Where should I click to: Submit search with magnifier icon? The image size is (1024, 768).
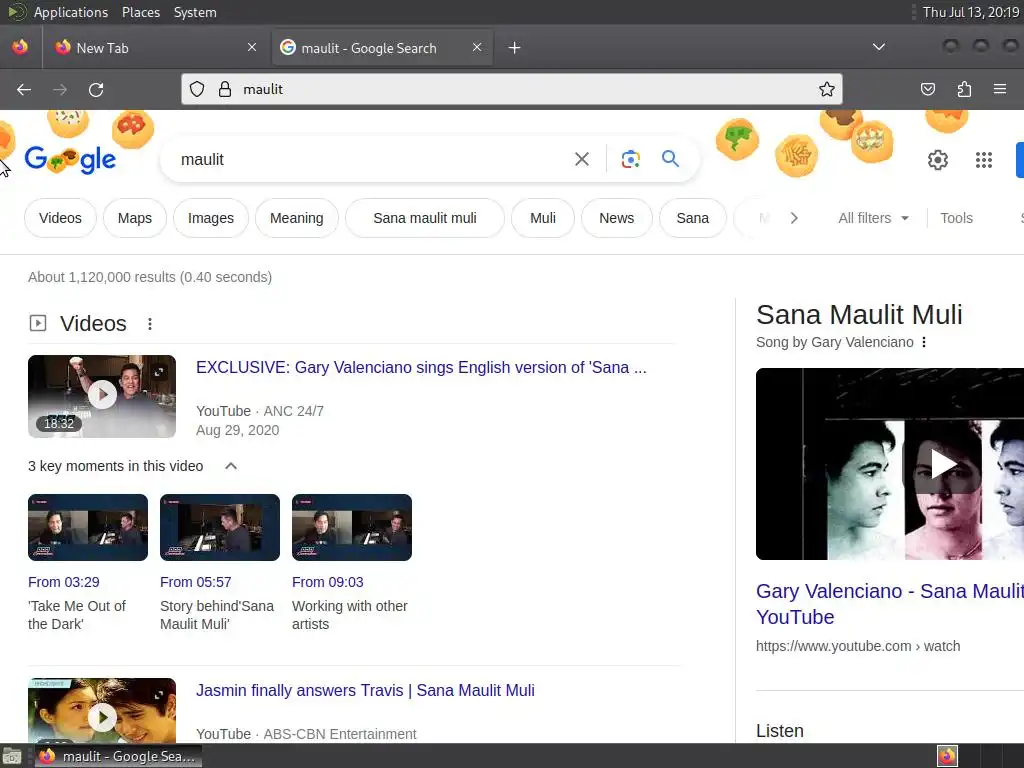tap(670, 159)
